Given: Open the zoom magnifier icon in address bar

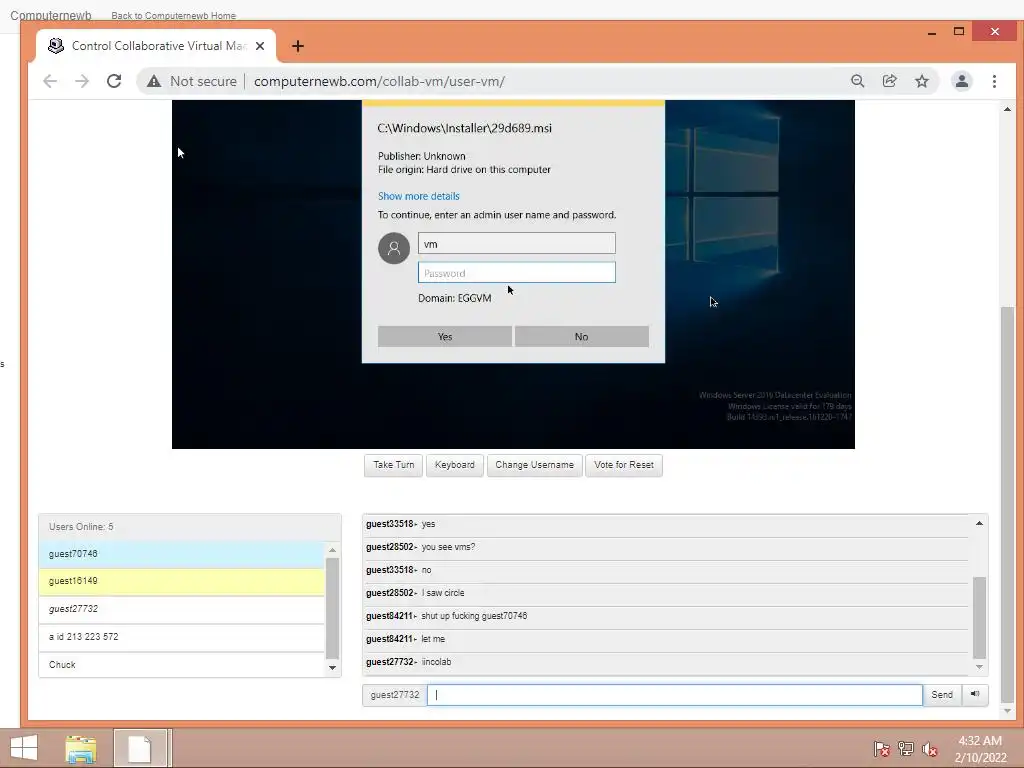Looking at the screenshot, I should click(x=857, y=81).
